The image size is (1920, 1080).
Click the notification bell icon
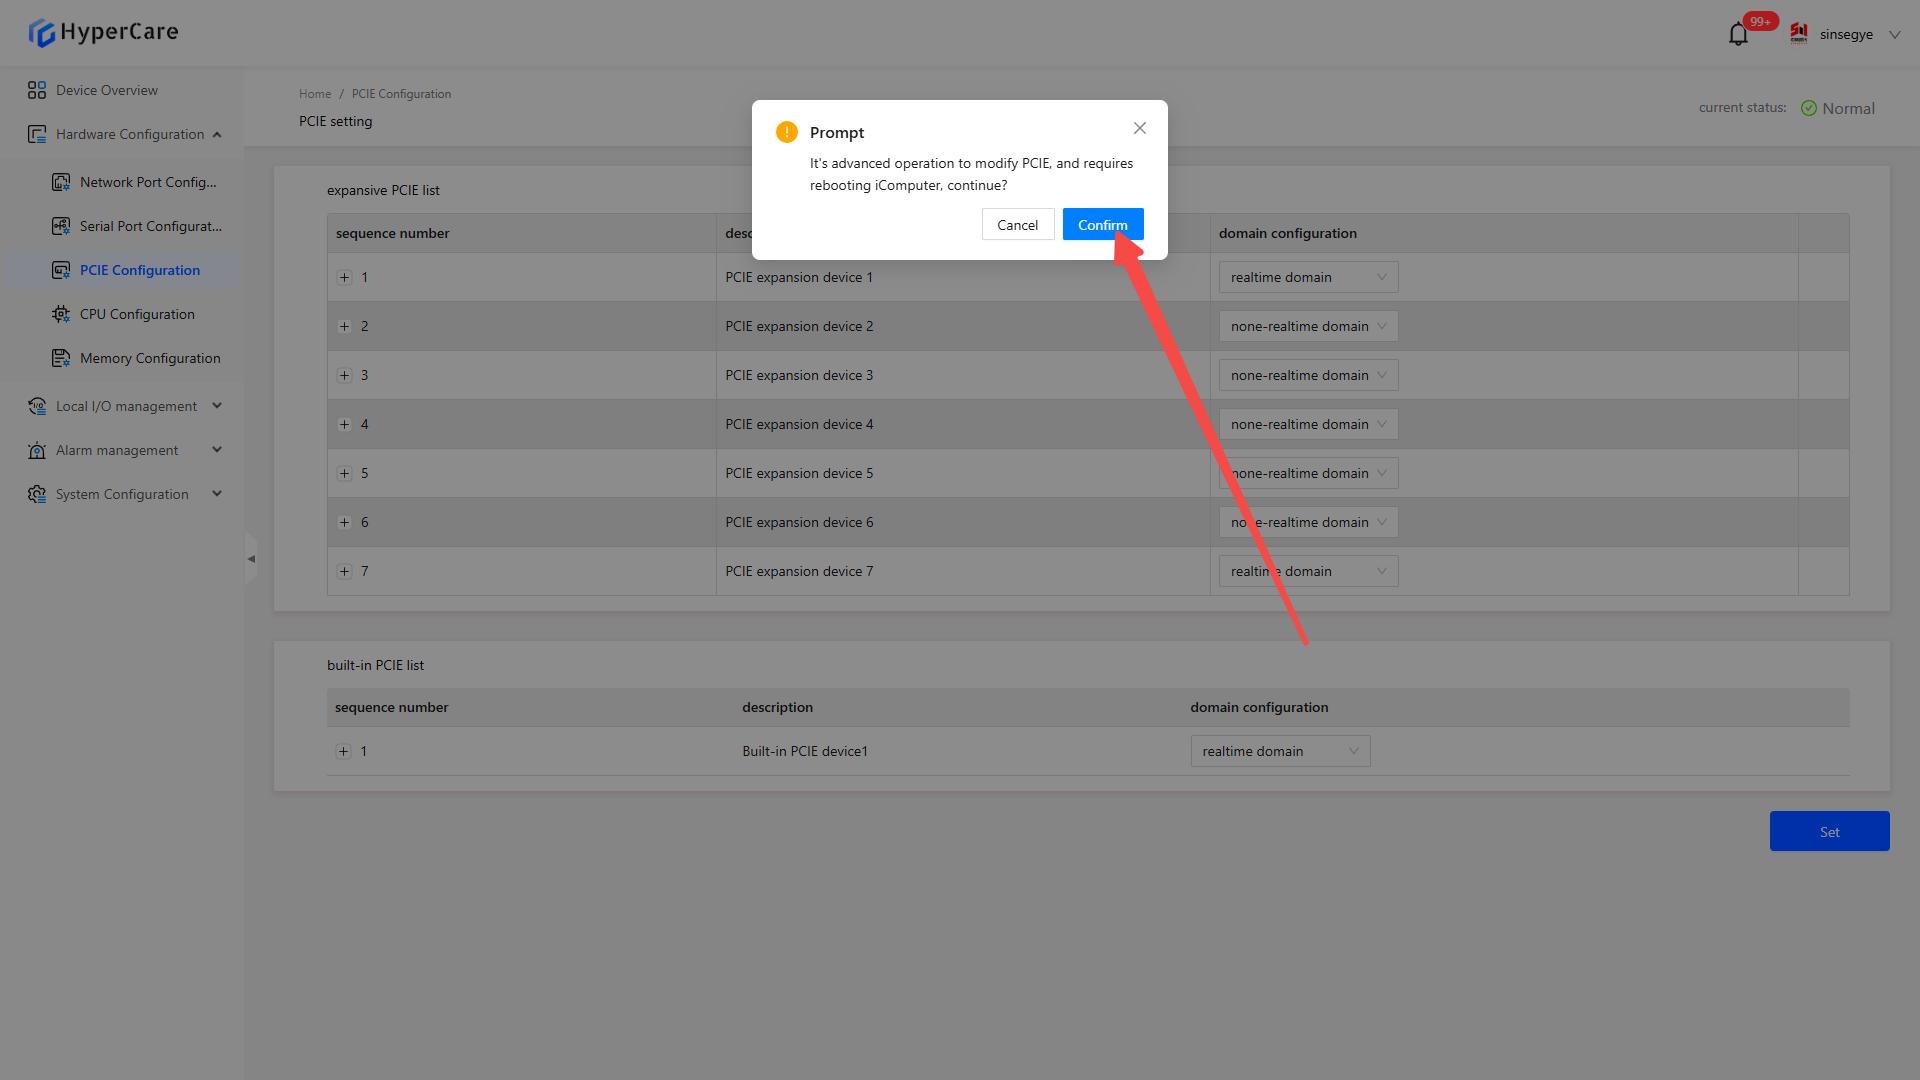(x=1738, y=35)
